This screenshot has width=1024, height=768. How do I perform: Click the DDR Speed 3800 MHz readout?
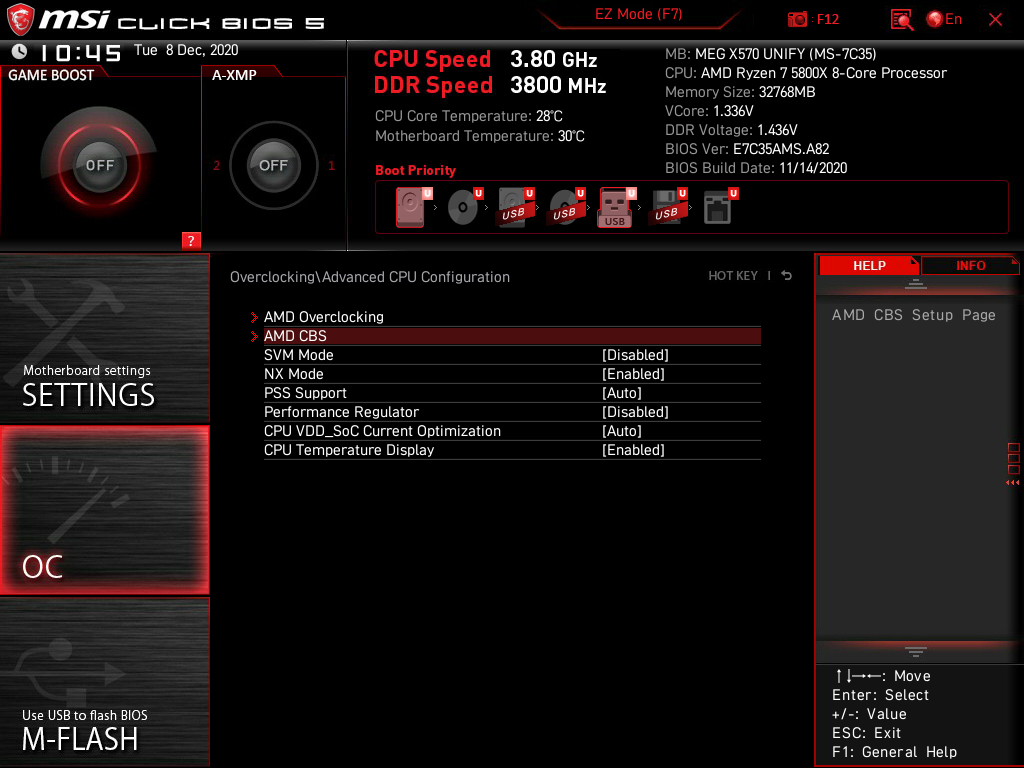490,86
